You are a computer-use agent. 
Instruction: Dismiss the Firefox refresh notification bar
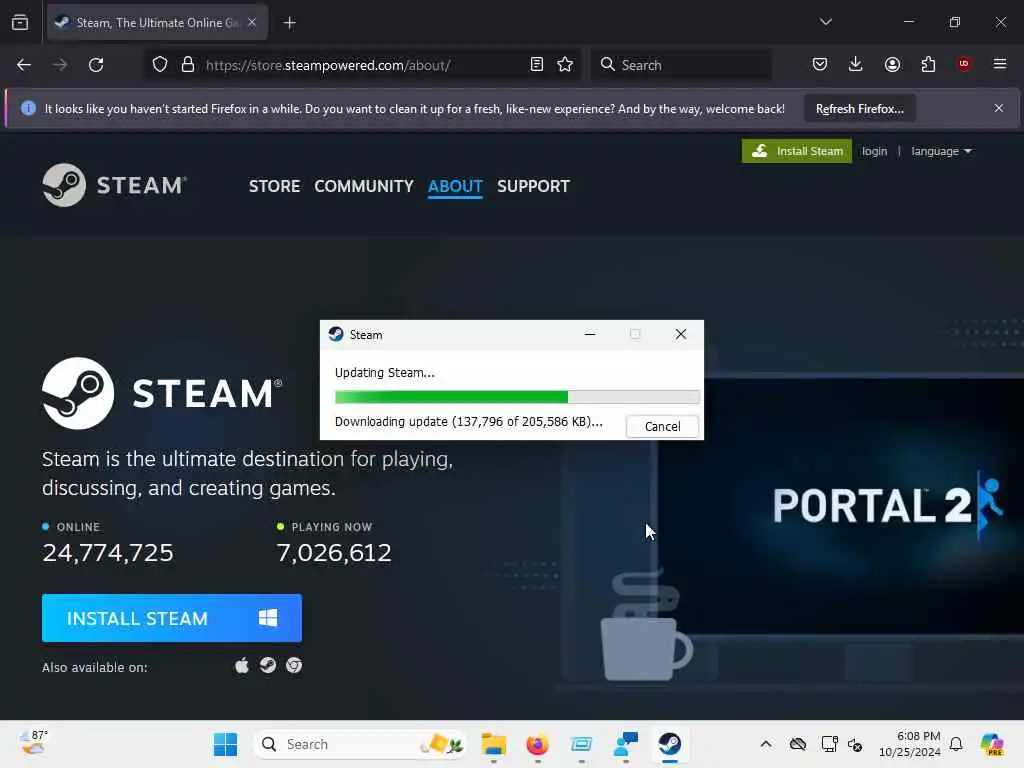(999, 108)
